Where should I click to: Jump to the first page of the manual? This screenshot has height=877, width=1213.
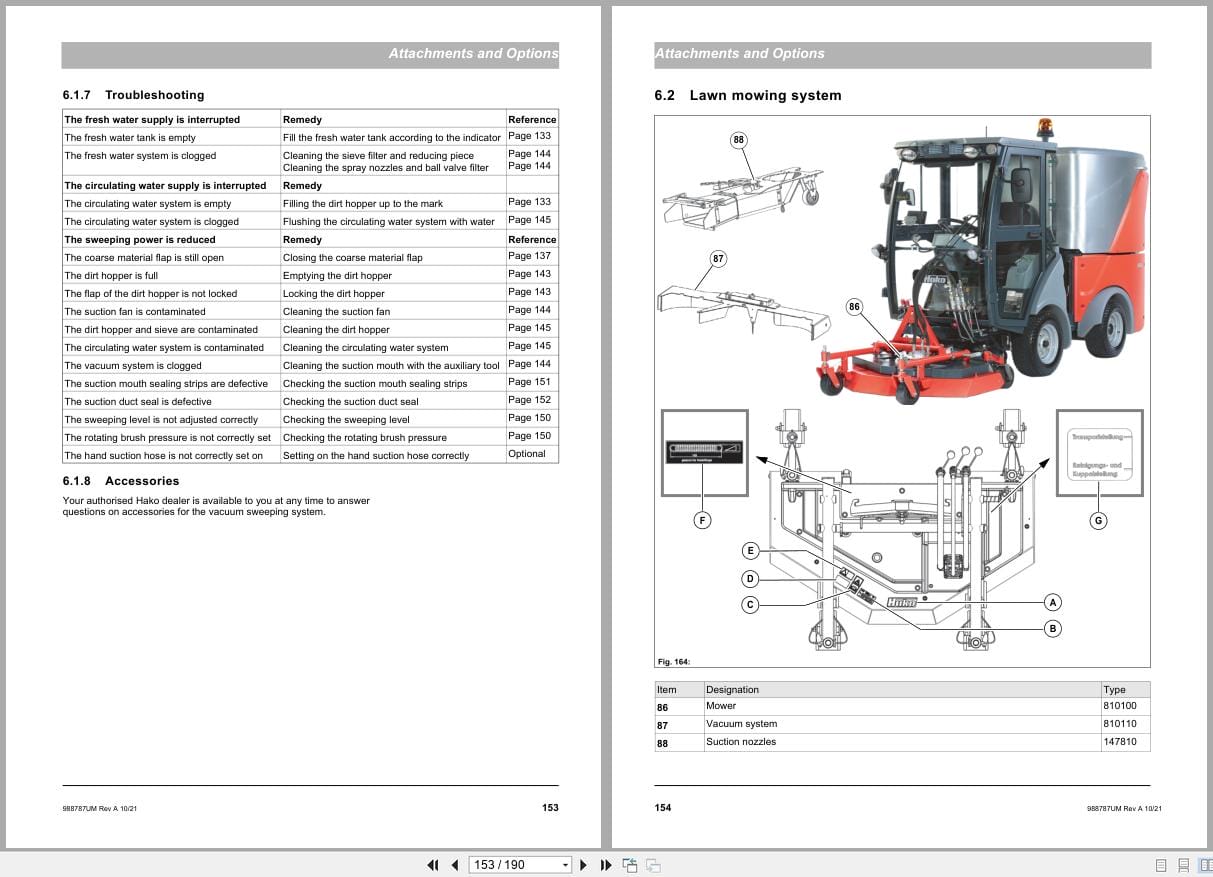click(x=433, y=864)
